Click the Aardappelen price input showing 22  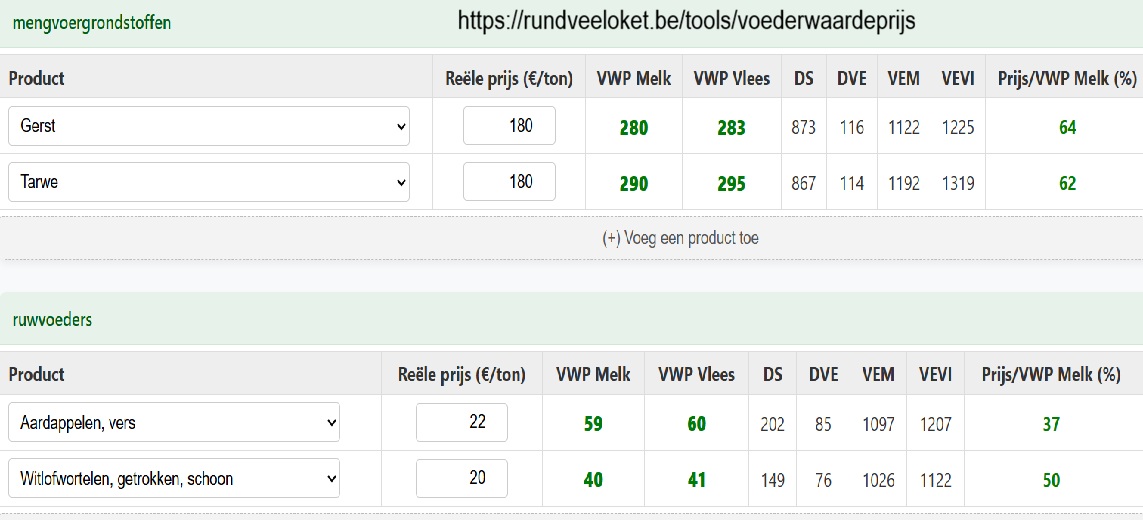[461, 422]
